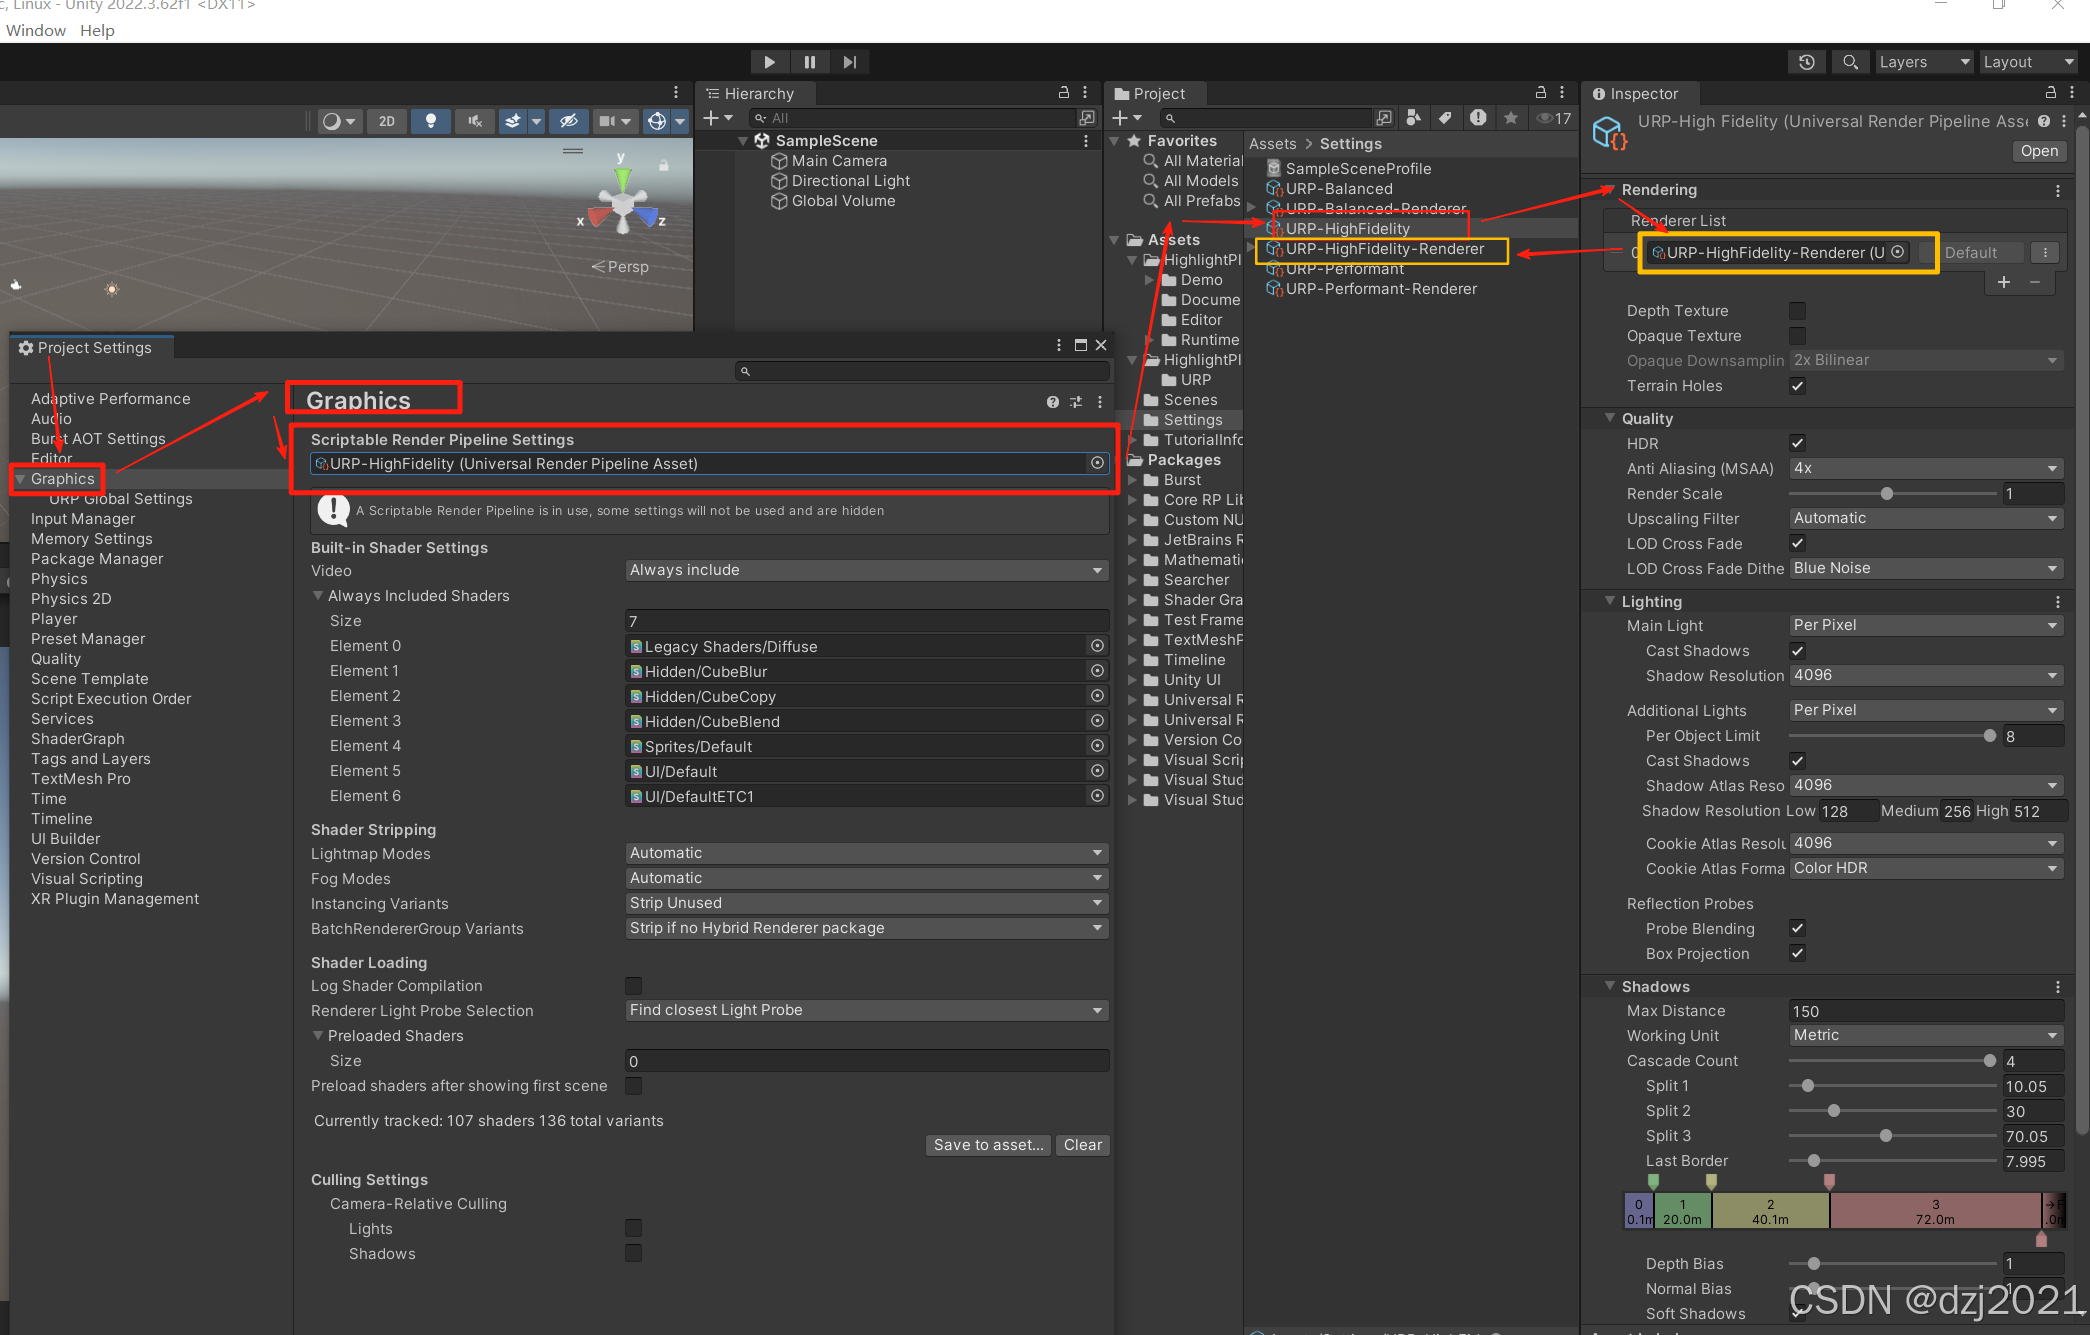Collapse Always Included Shaders list
The width and height of the screenshot is (2090, 1335).
coord(318,595)
